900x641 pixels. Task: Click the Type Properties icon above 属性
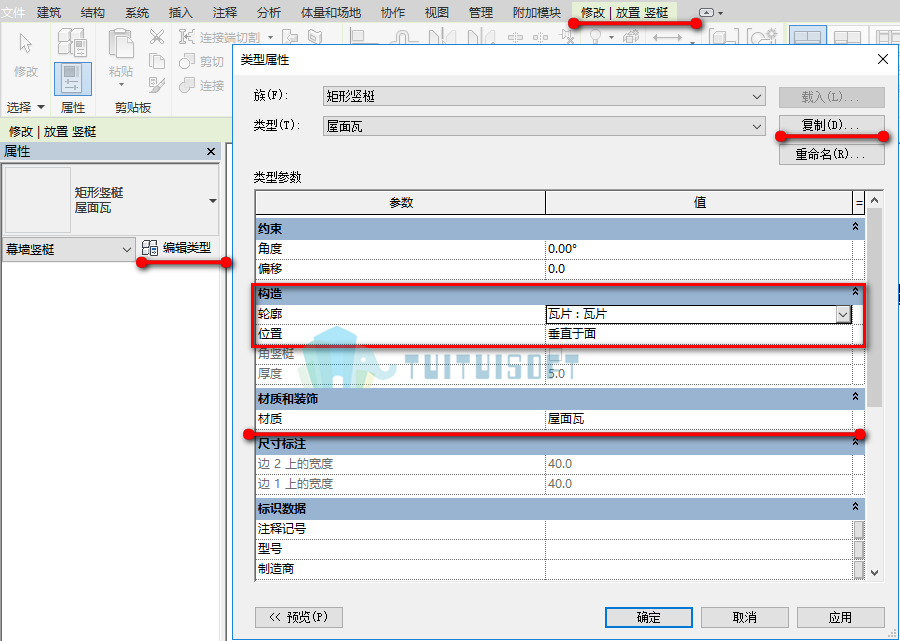[72, 42]
